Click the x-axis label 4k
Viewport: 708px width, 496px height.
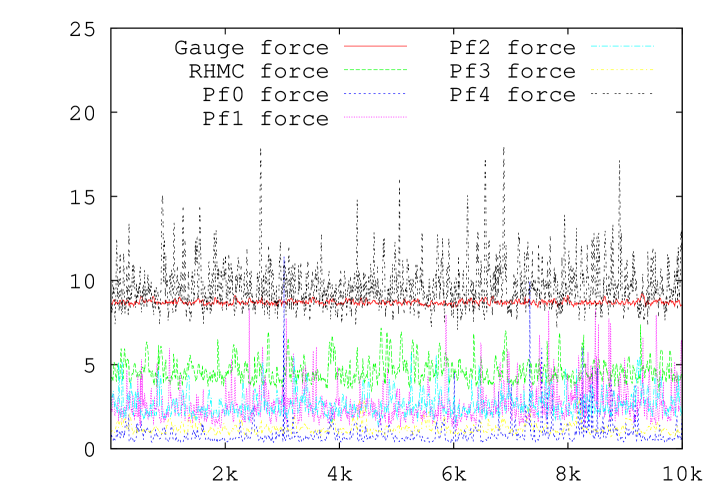coord(340,474)
